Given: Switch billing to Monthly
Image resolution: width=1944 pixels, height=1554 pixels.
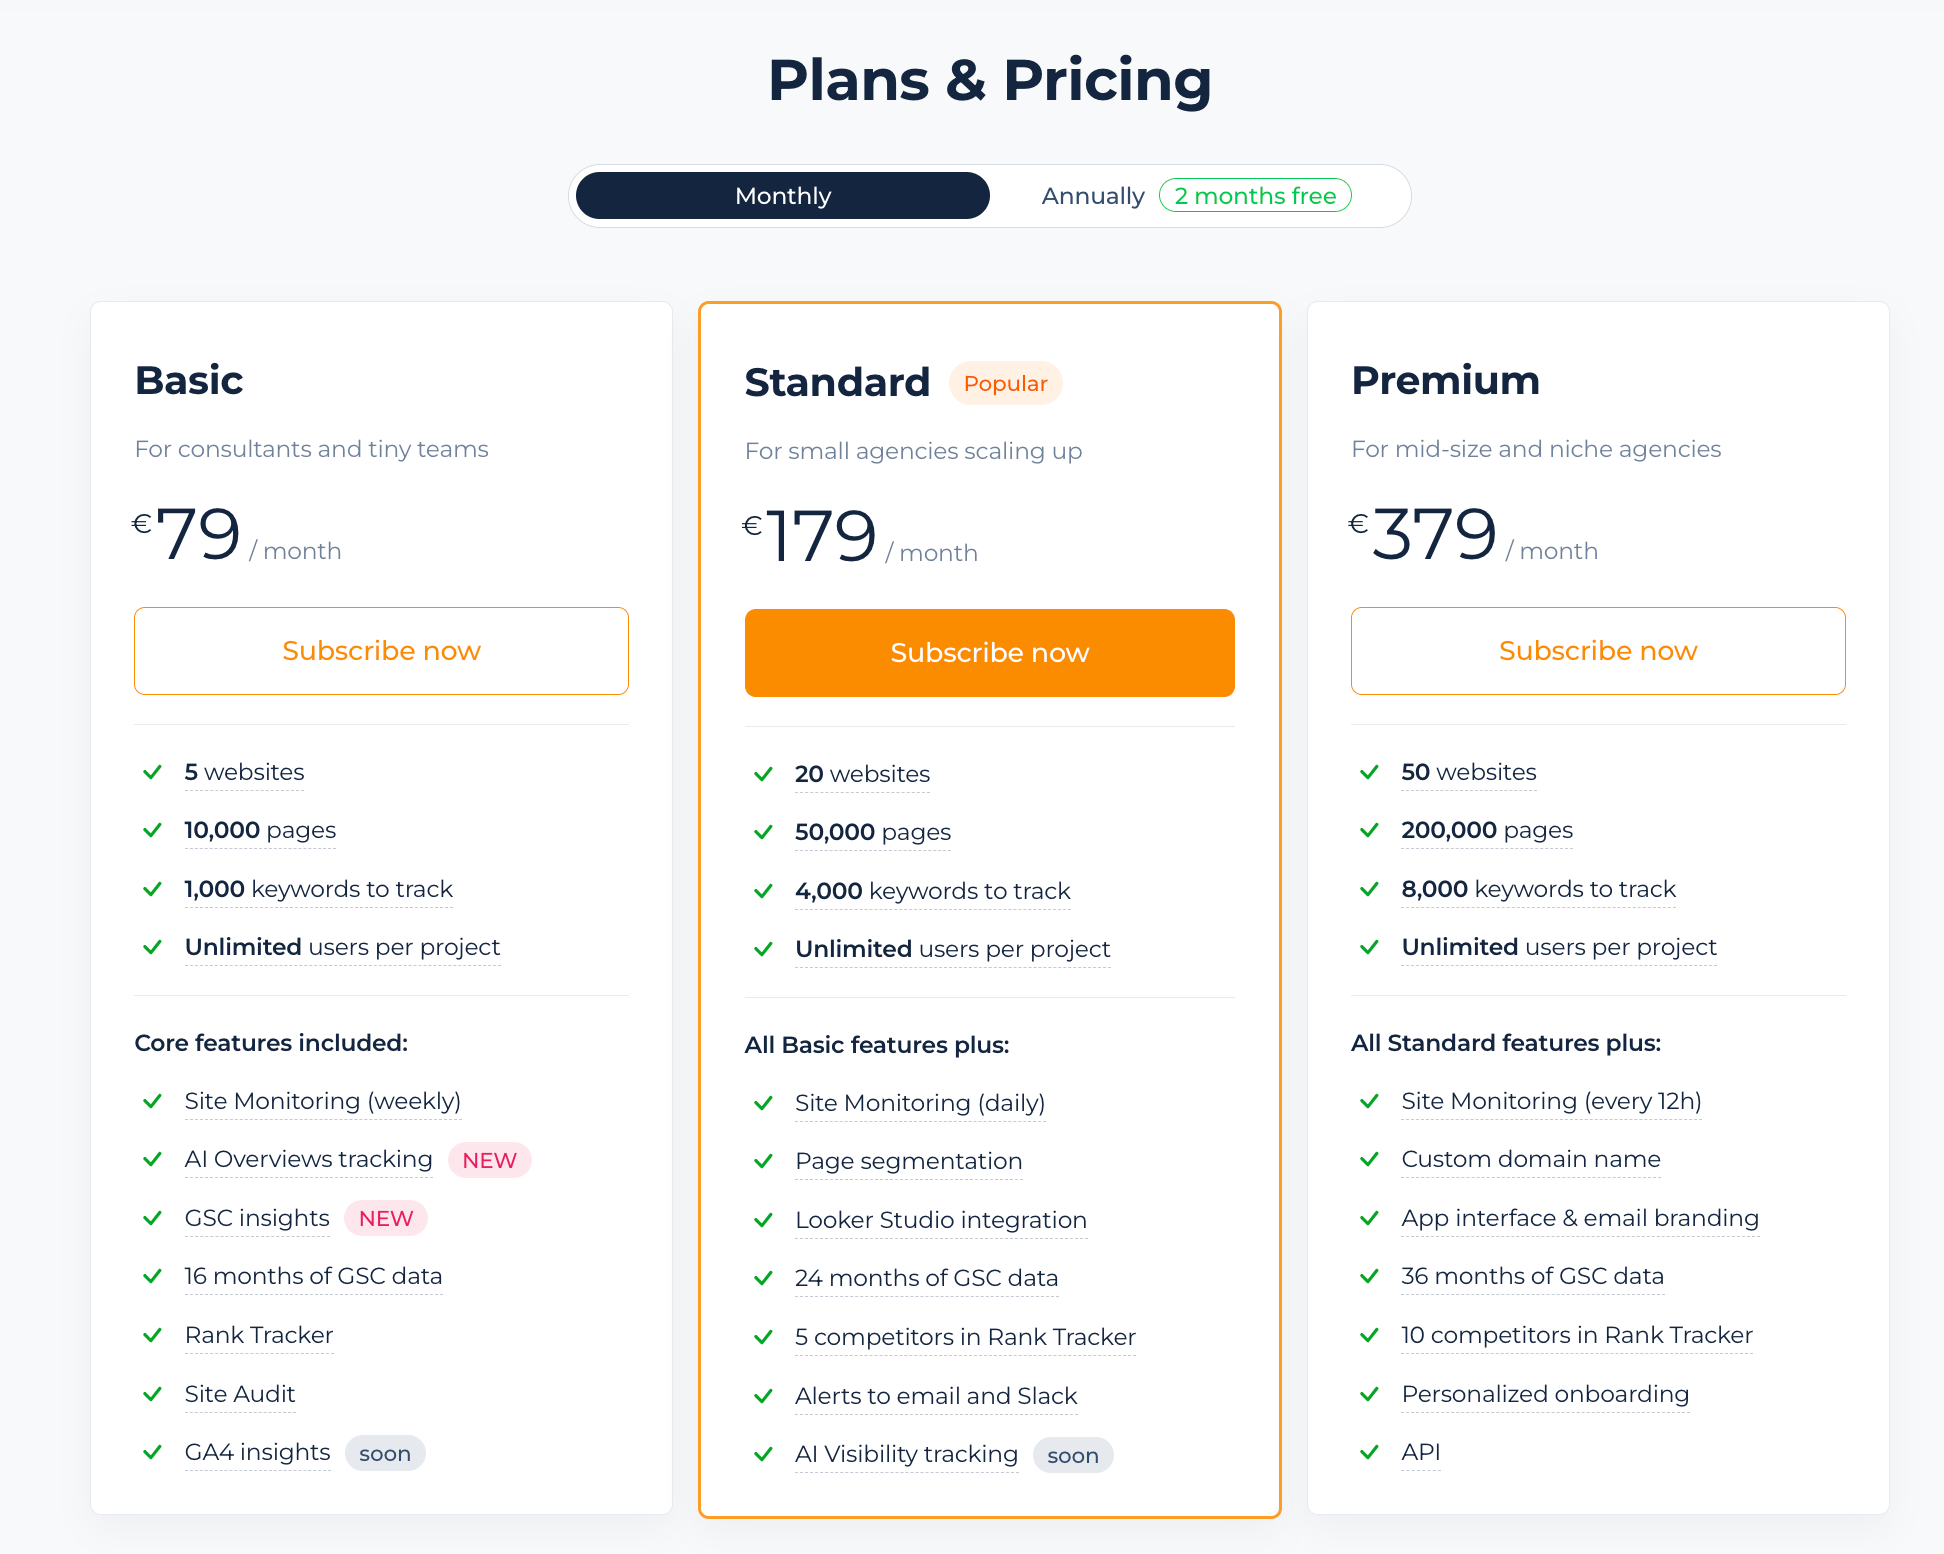Looking at the screenshot, I should click(783, 196).
